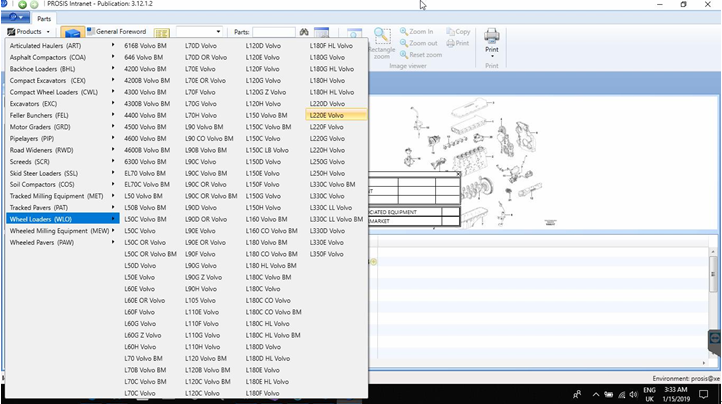722x404 pixels.
Task: Click the Copy icon in image viewer
Action: tap(458, 32)
